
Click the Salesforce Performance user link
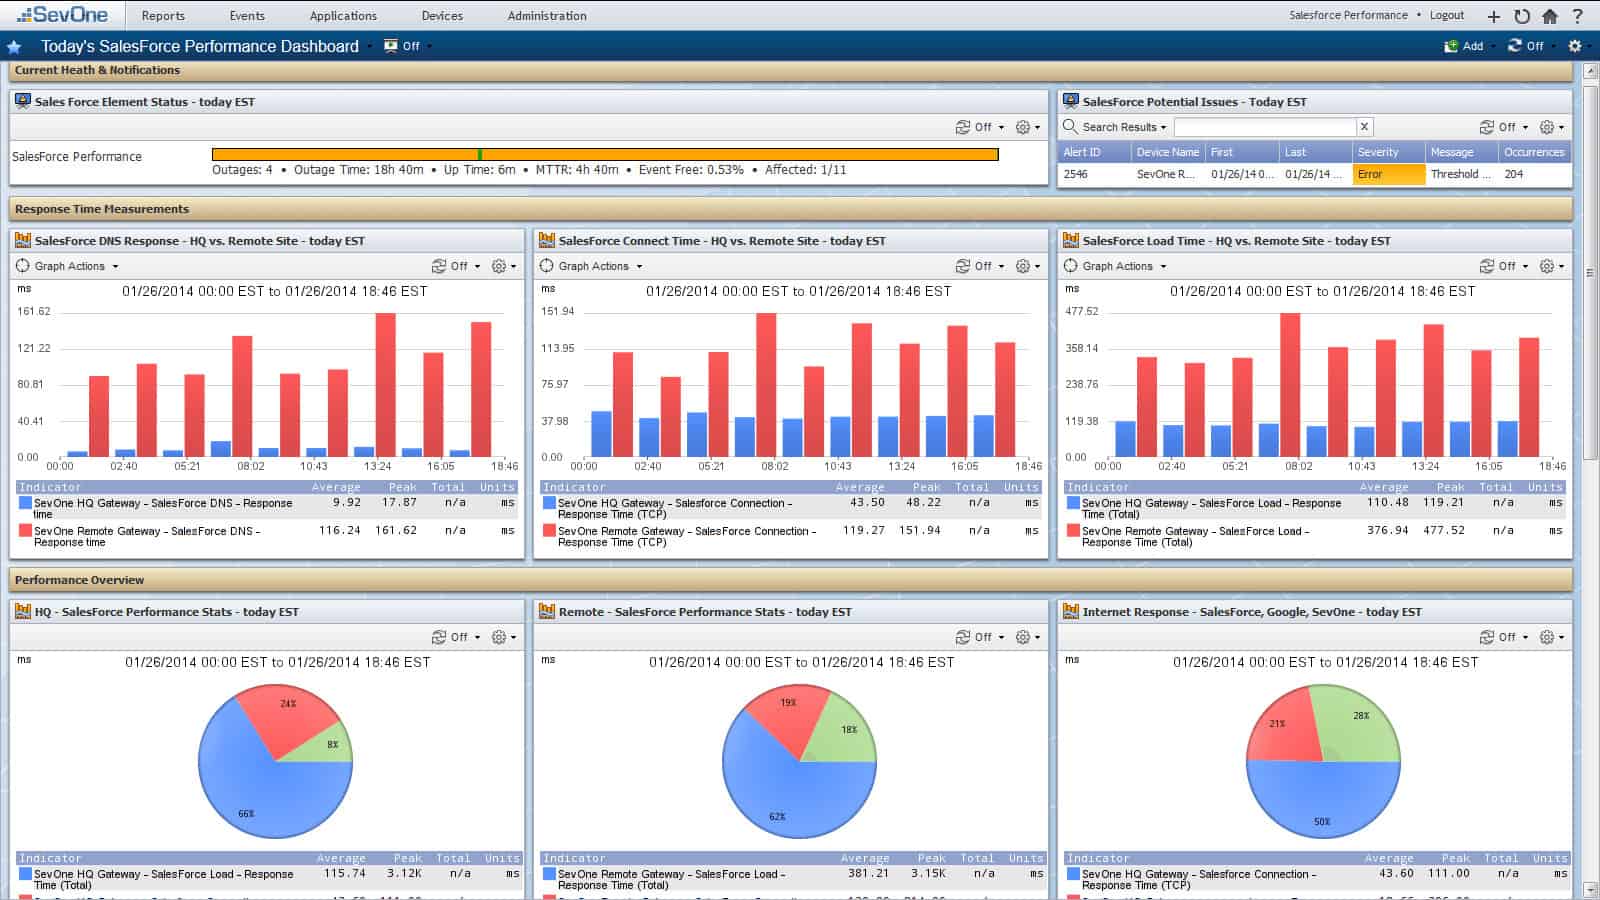1348,15
